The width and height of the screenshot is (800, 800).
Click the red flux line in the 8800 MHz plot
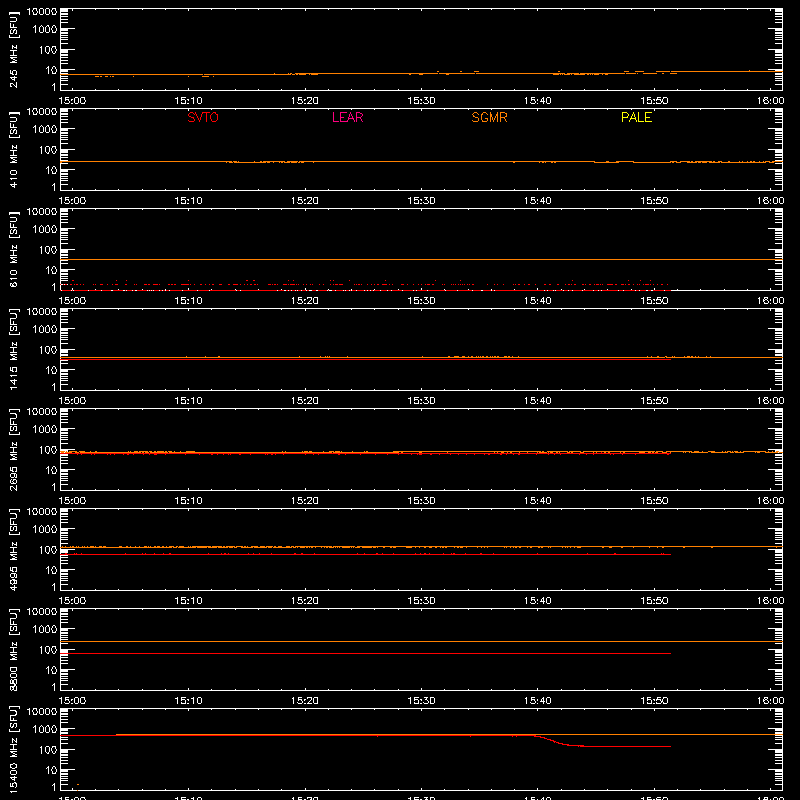pyautogui.click(x=365, y=654)
